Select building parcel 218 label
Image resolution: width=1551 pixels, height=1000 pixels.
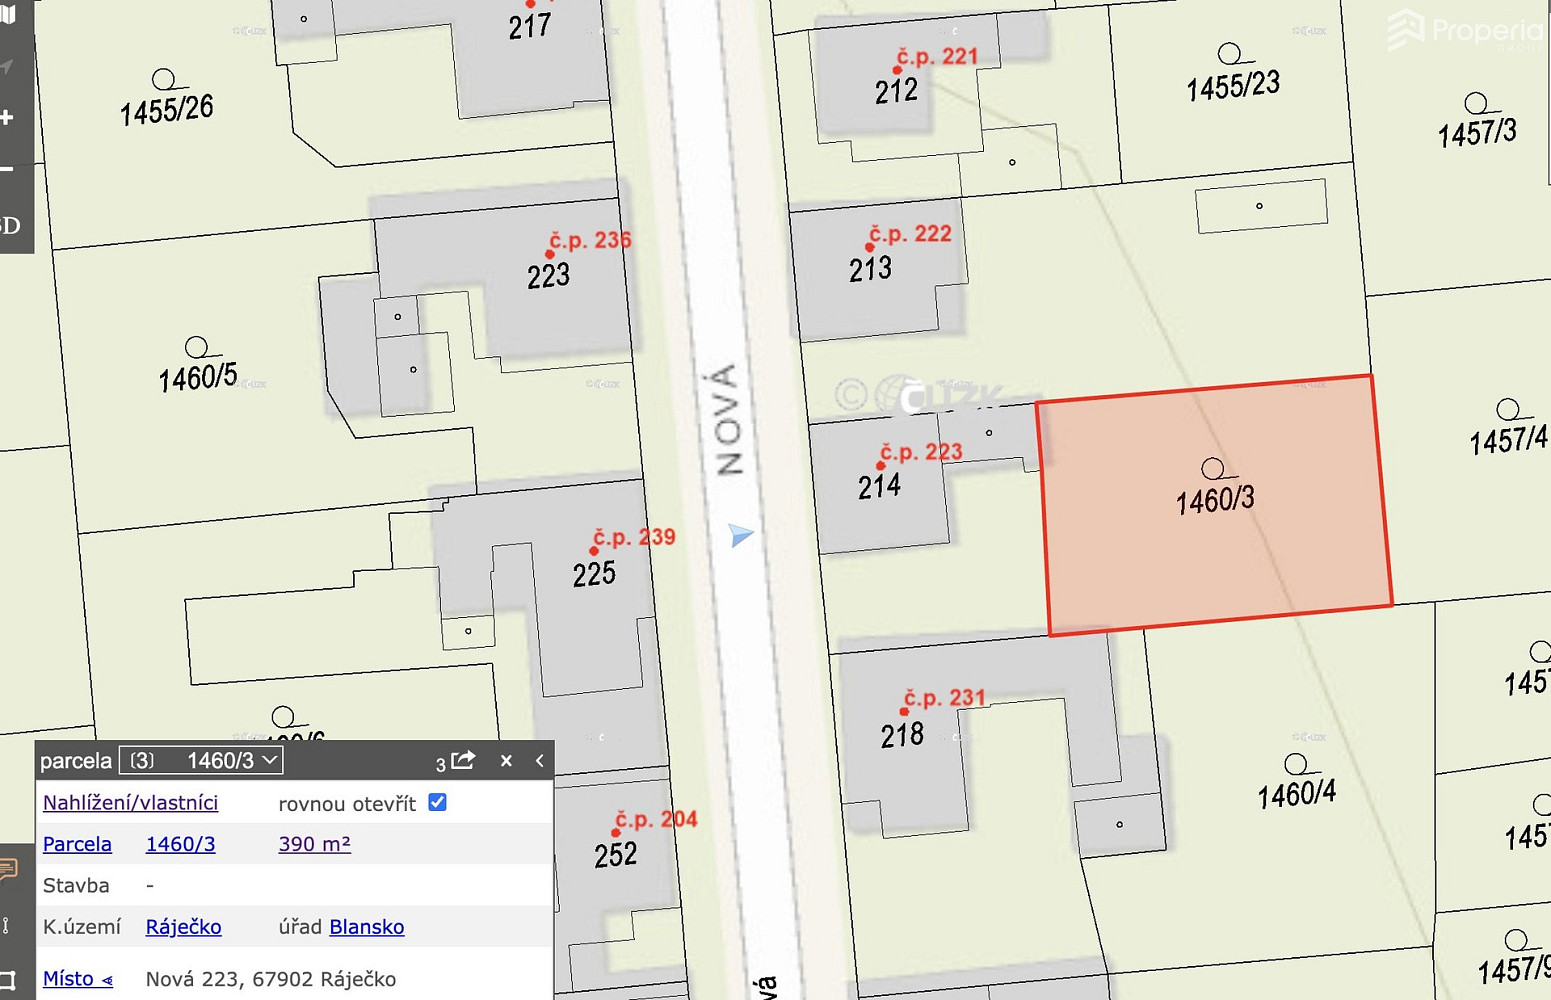(902, 735)
